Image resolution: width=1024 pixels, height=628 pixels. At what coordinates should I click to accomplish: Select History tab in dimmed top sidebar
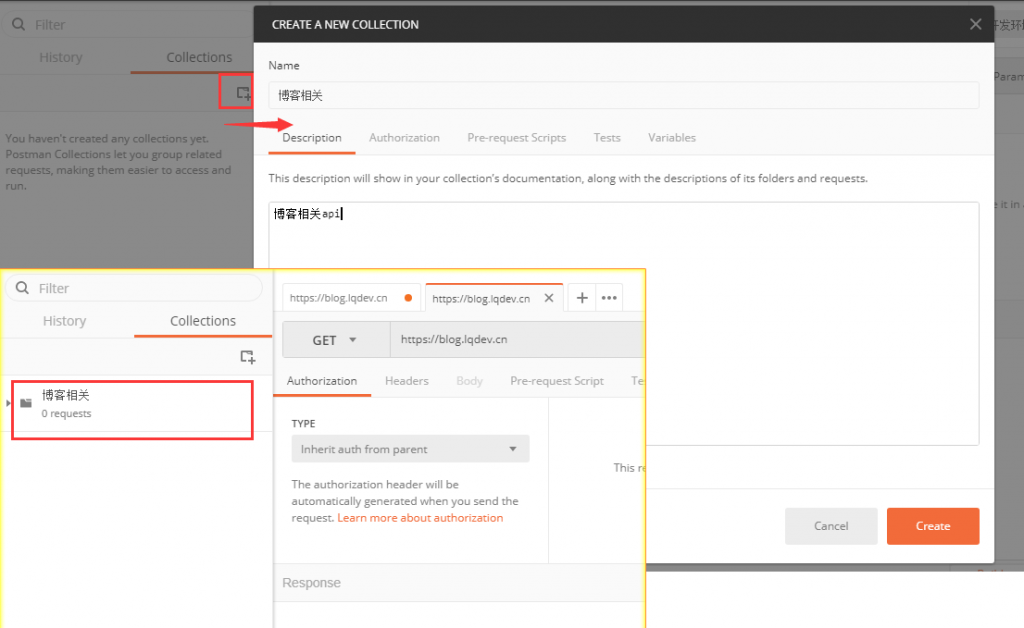61,57
